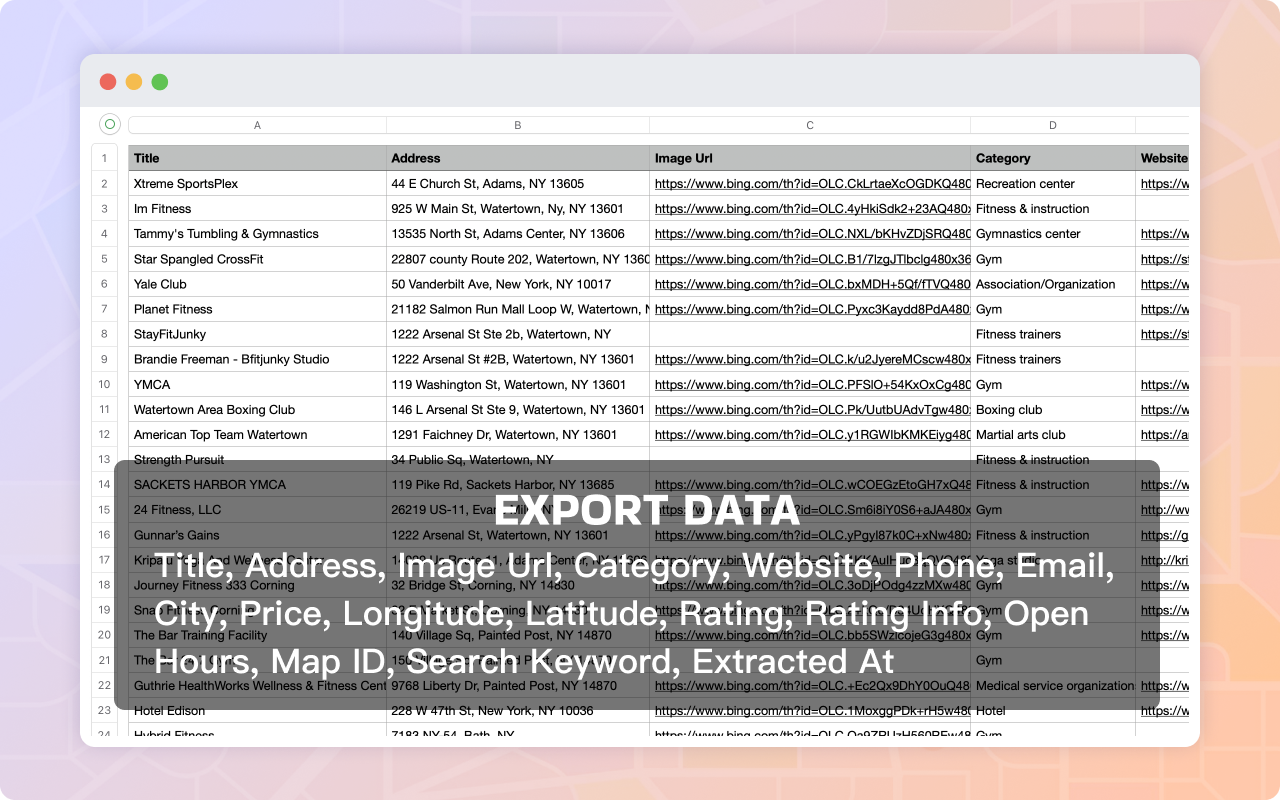This screenshot has width=1280, height=800.
Task: Click the "Martial arts club" category cell
Action: tap(1053, 435)
